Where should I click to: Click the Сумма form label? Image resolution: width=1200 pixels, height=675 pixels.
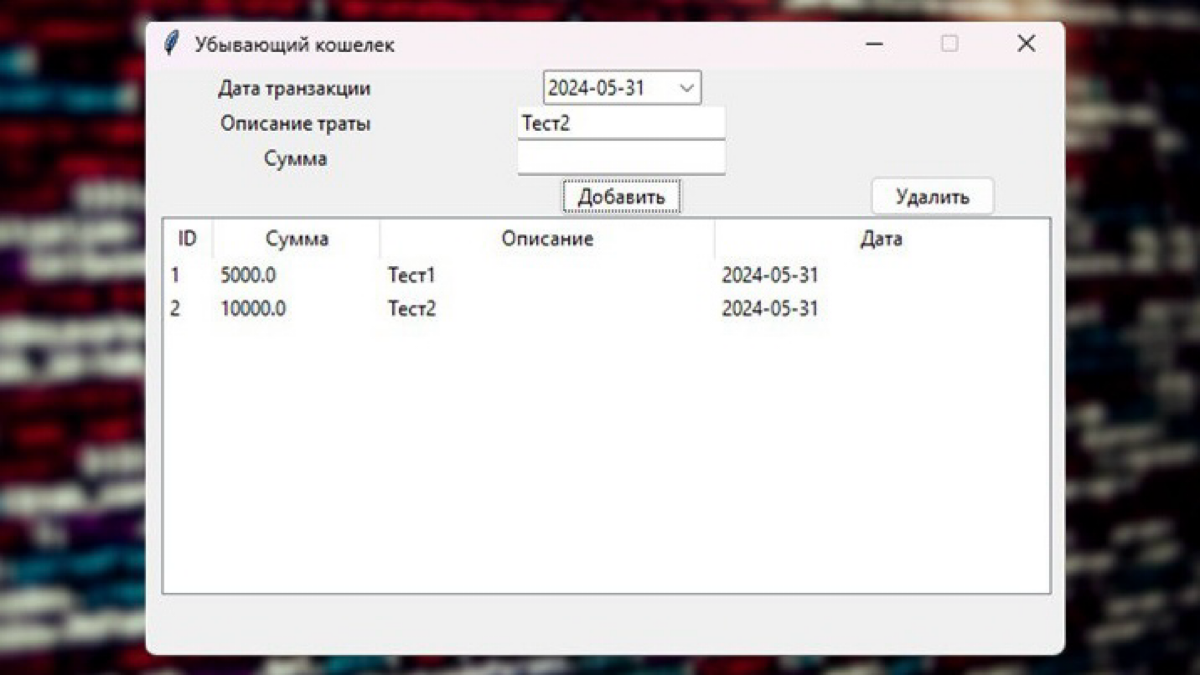tap(295, 158)
